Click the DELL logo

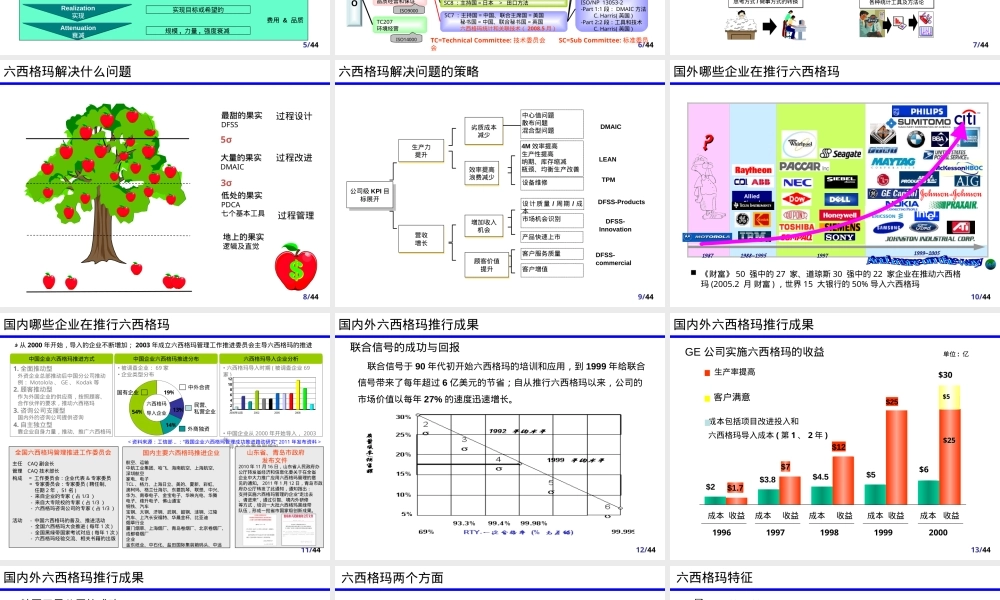841,200
